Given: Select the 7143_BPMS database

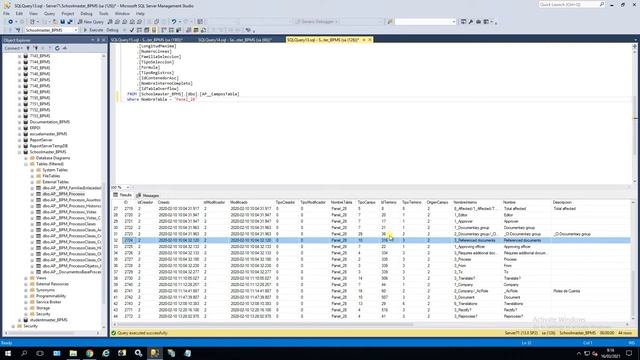Looking at the screenshot, I should 40,56.
